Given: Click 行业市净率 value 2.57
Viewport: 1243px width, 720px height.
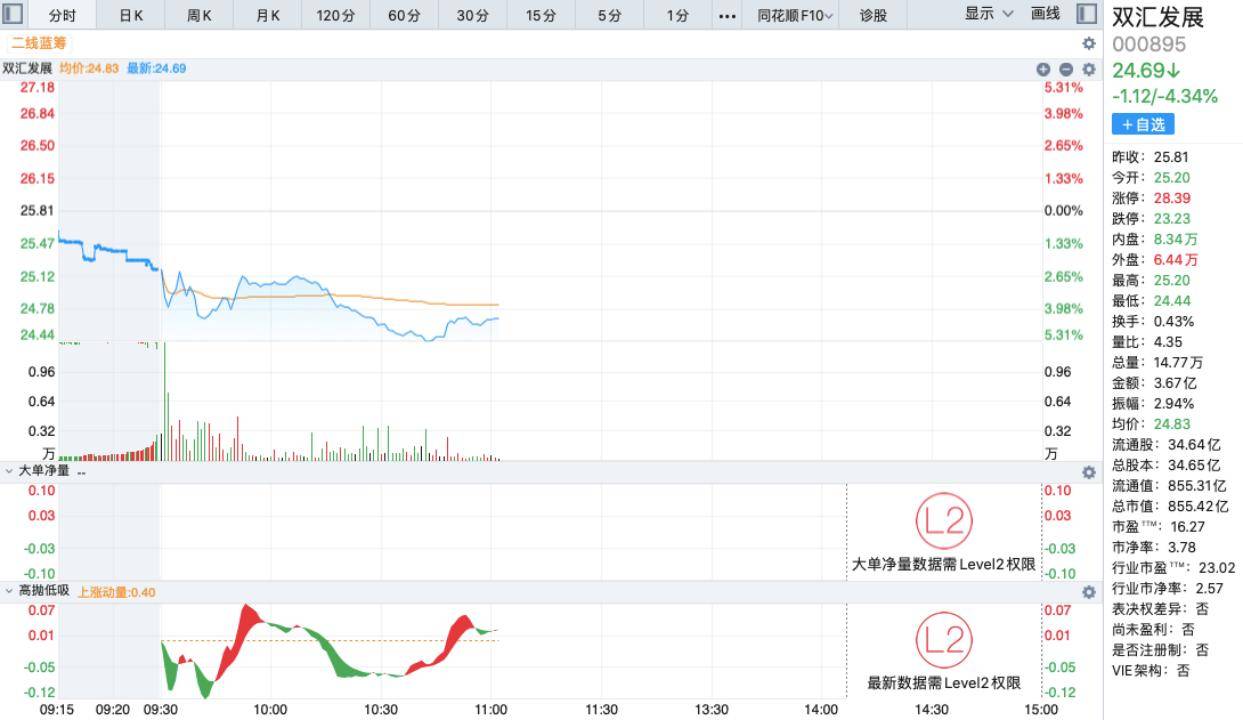Looking at the screenshot, I should point(1208,588).
